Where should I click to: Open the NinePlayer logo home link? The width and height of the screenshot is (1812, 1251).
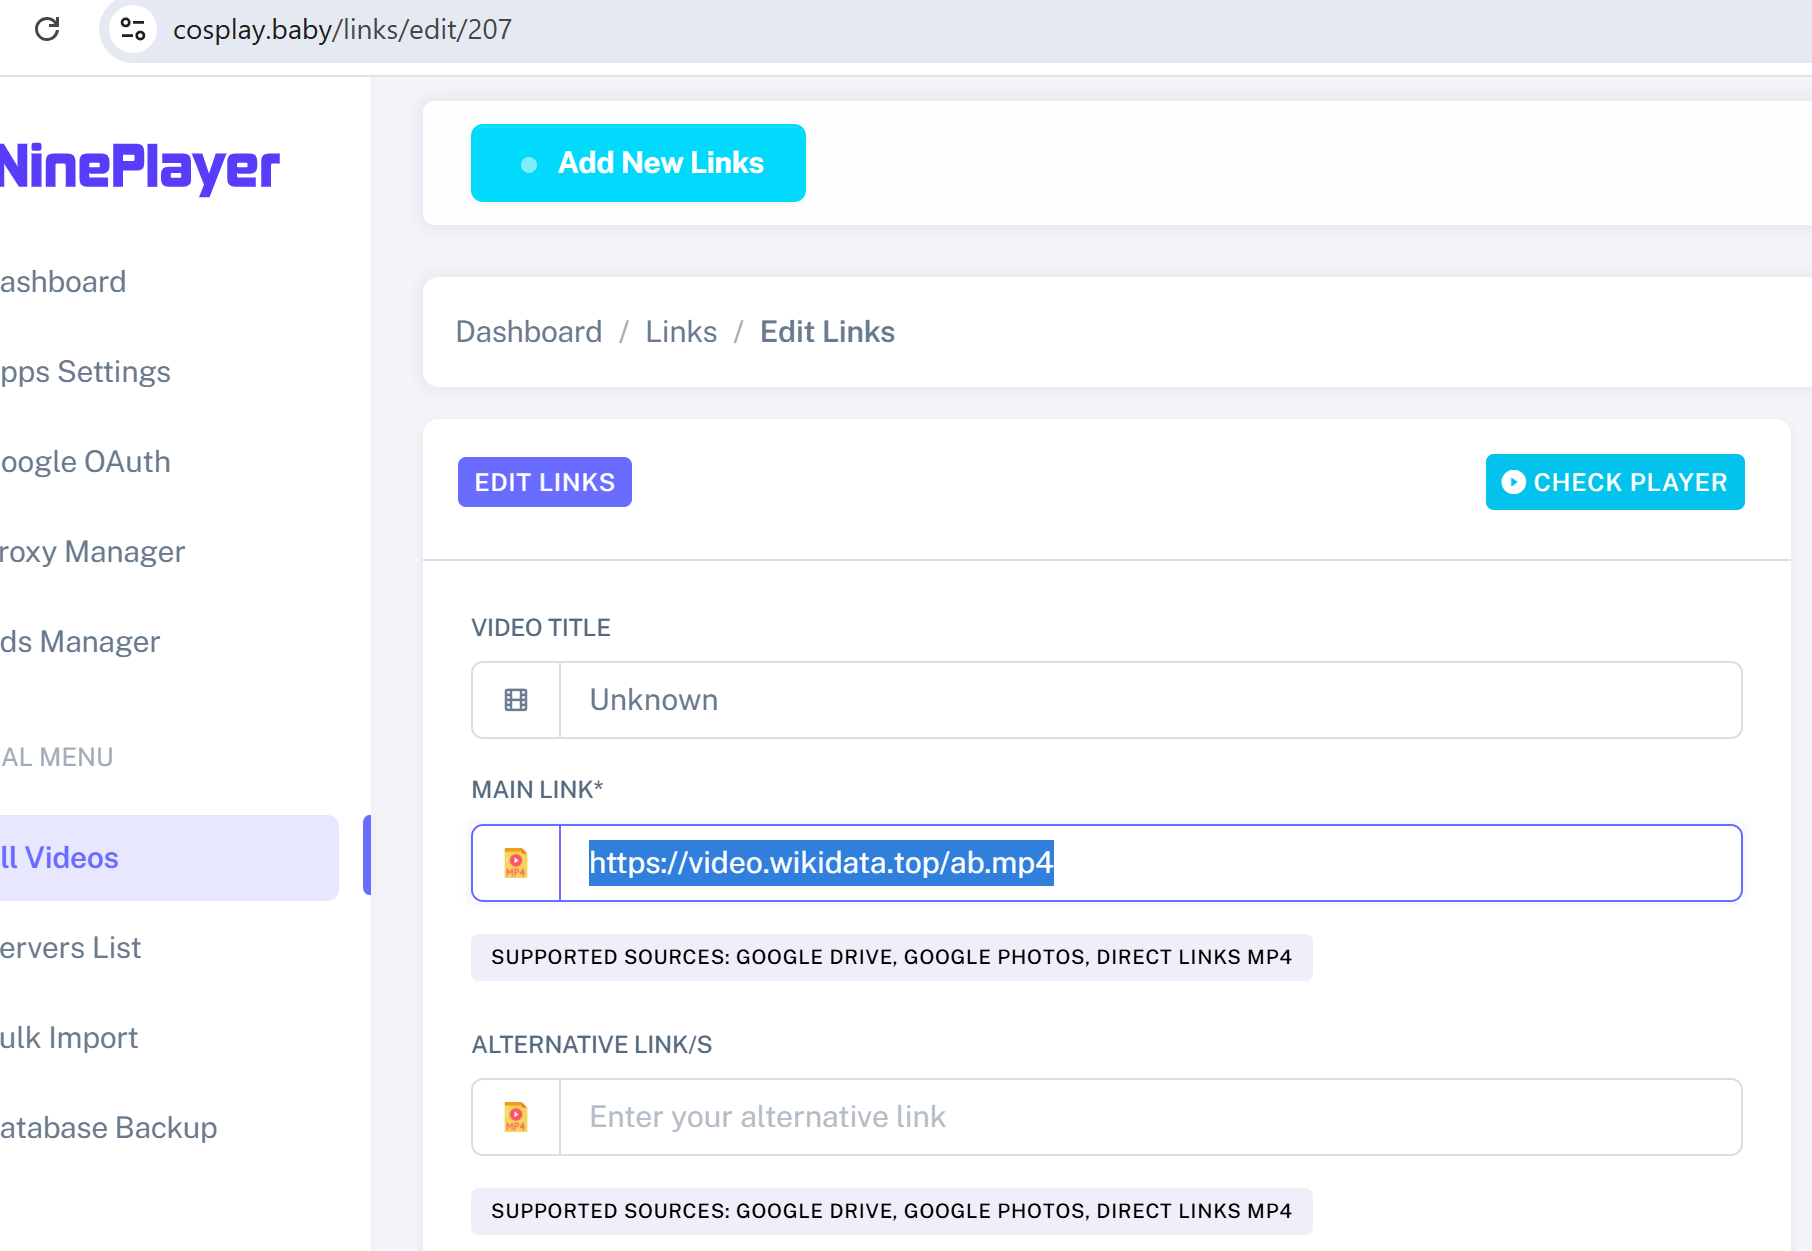tap(140, 166)
